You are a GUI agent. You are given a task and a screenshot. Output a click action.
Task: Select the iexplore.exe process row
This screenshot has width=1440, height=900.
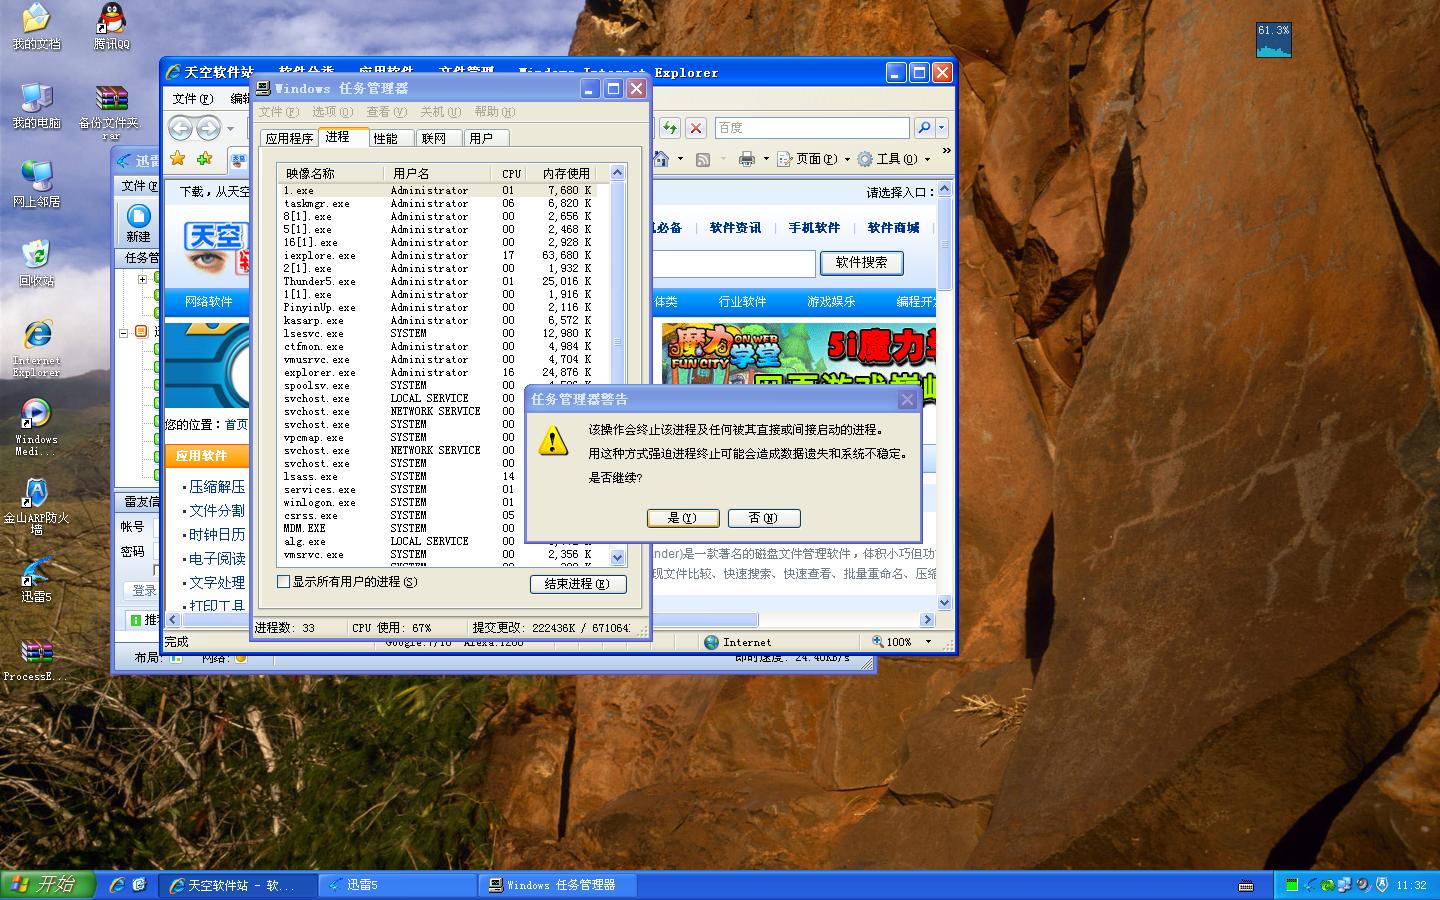pos(438,256)
